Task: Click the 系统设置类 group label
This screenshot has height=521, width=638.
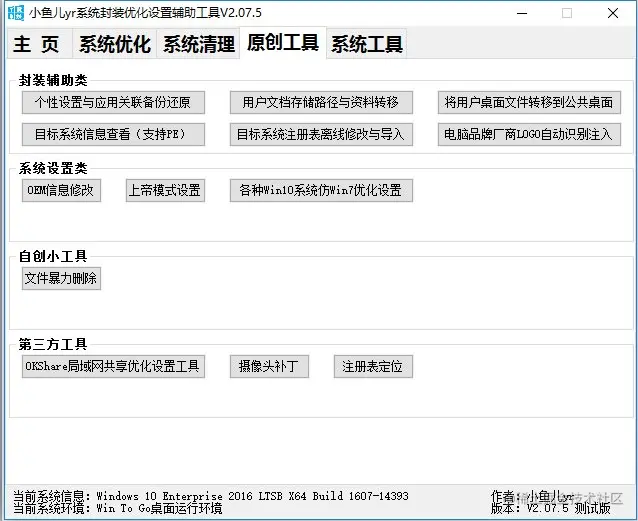Action: click(x=53, y=168)
